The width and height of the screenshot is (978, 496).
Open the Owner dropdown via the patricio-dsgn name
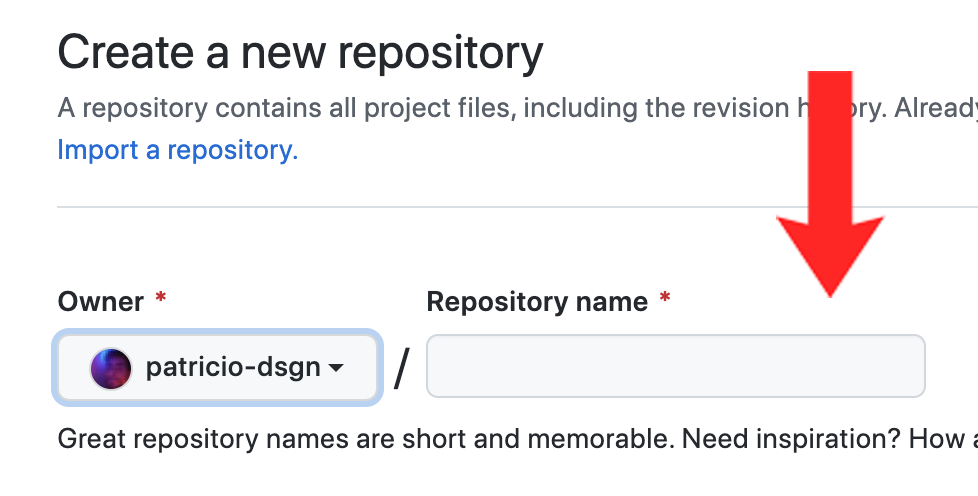click(x=233, y=368)
